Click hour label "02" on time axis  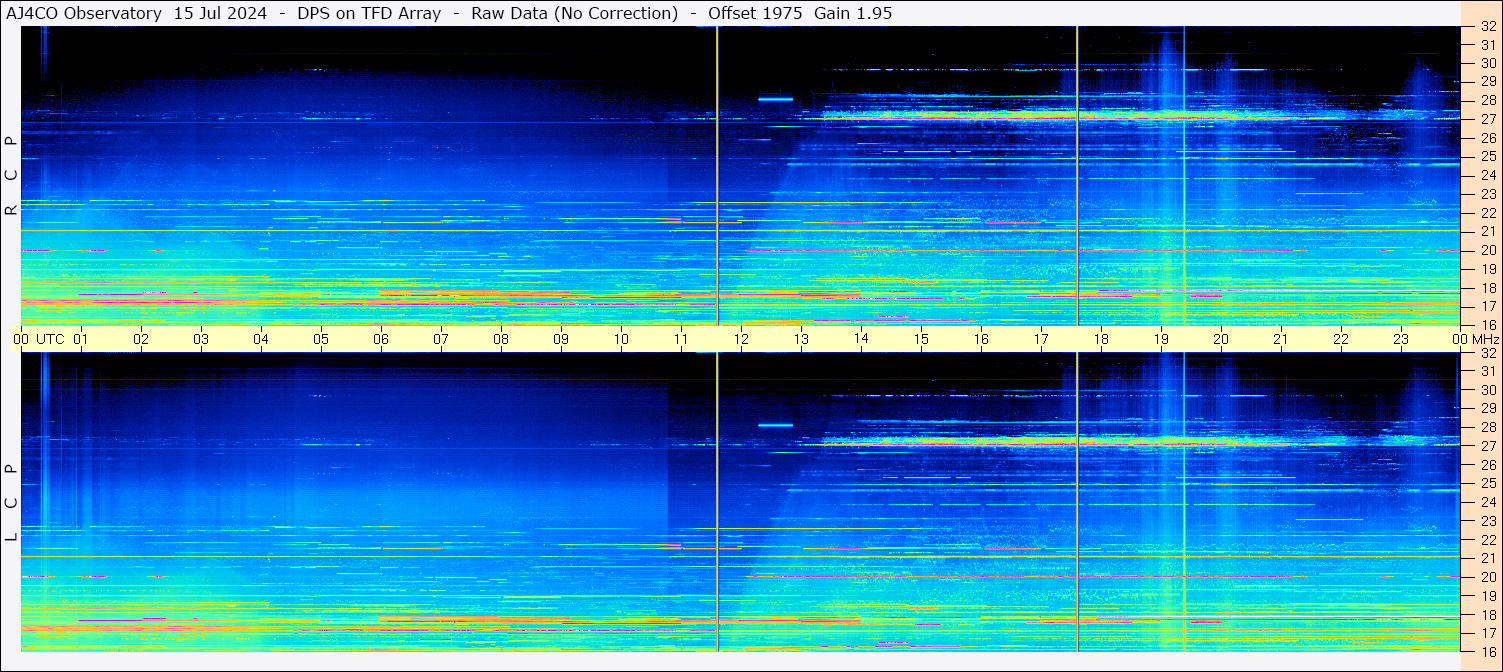coord(141,339)
